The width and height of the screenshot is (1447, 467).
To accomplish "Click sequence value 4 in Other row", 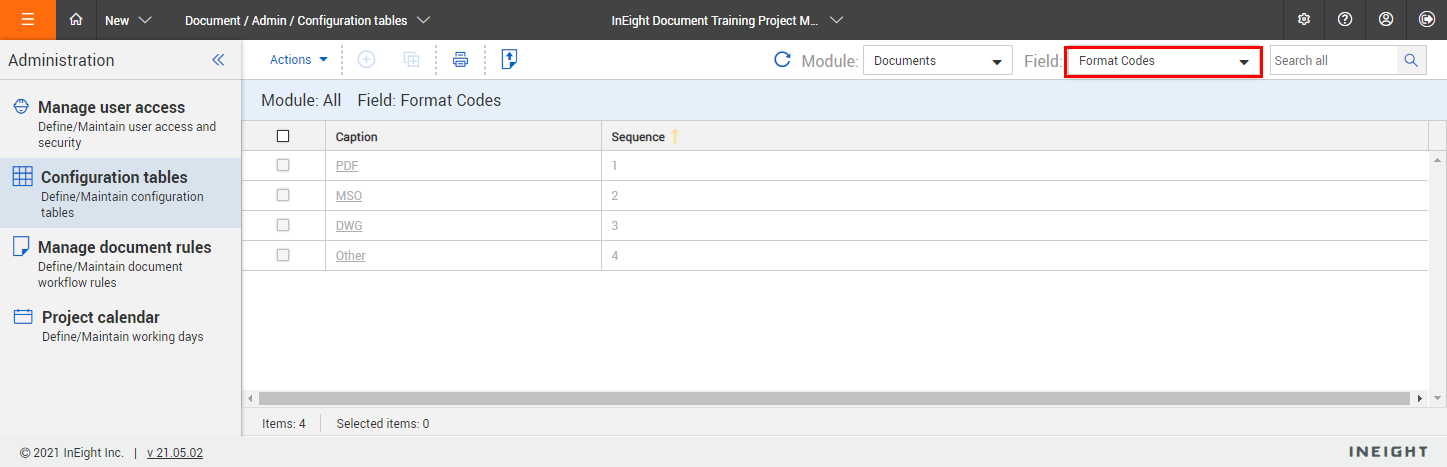I will (615, 255).
